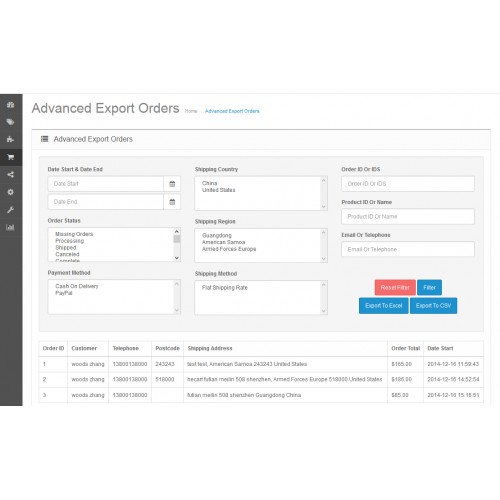The image size is (500, 500).
Task: Open the Tools wrench sidebar icon
Action: tap(10, 210)
